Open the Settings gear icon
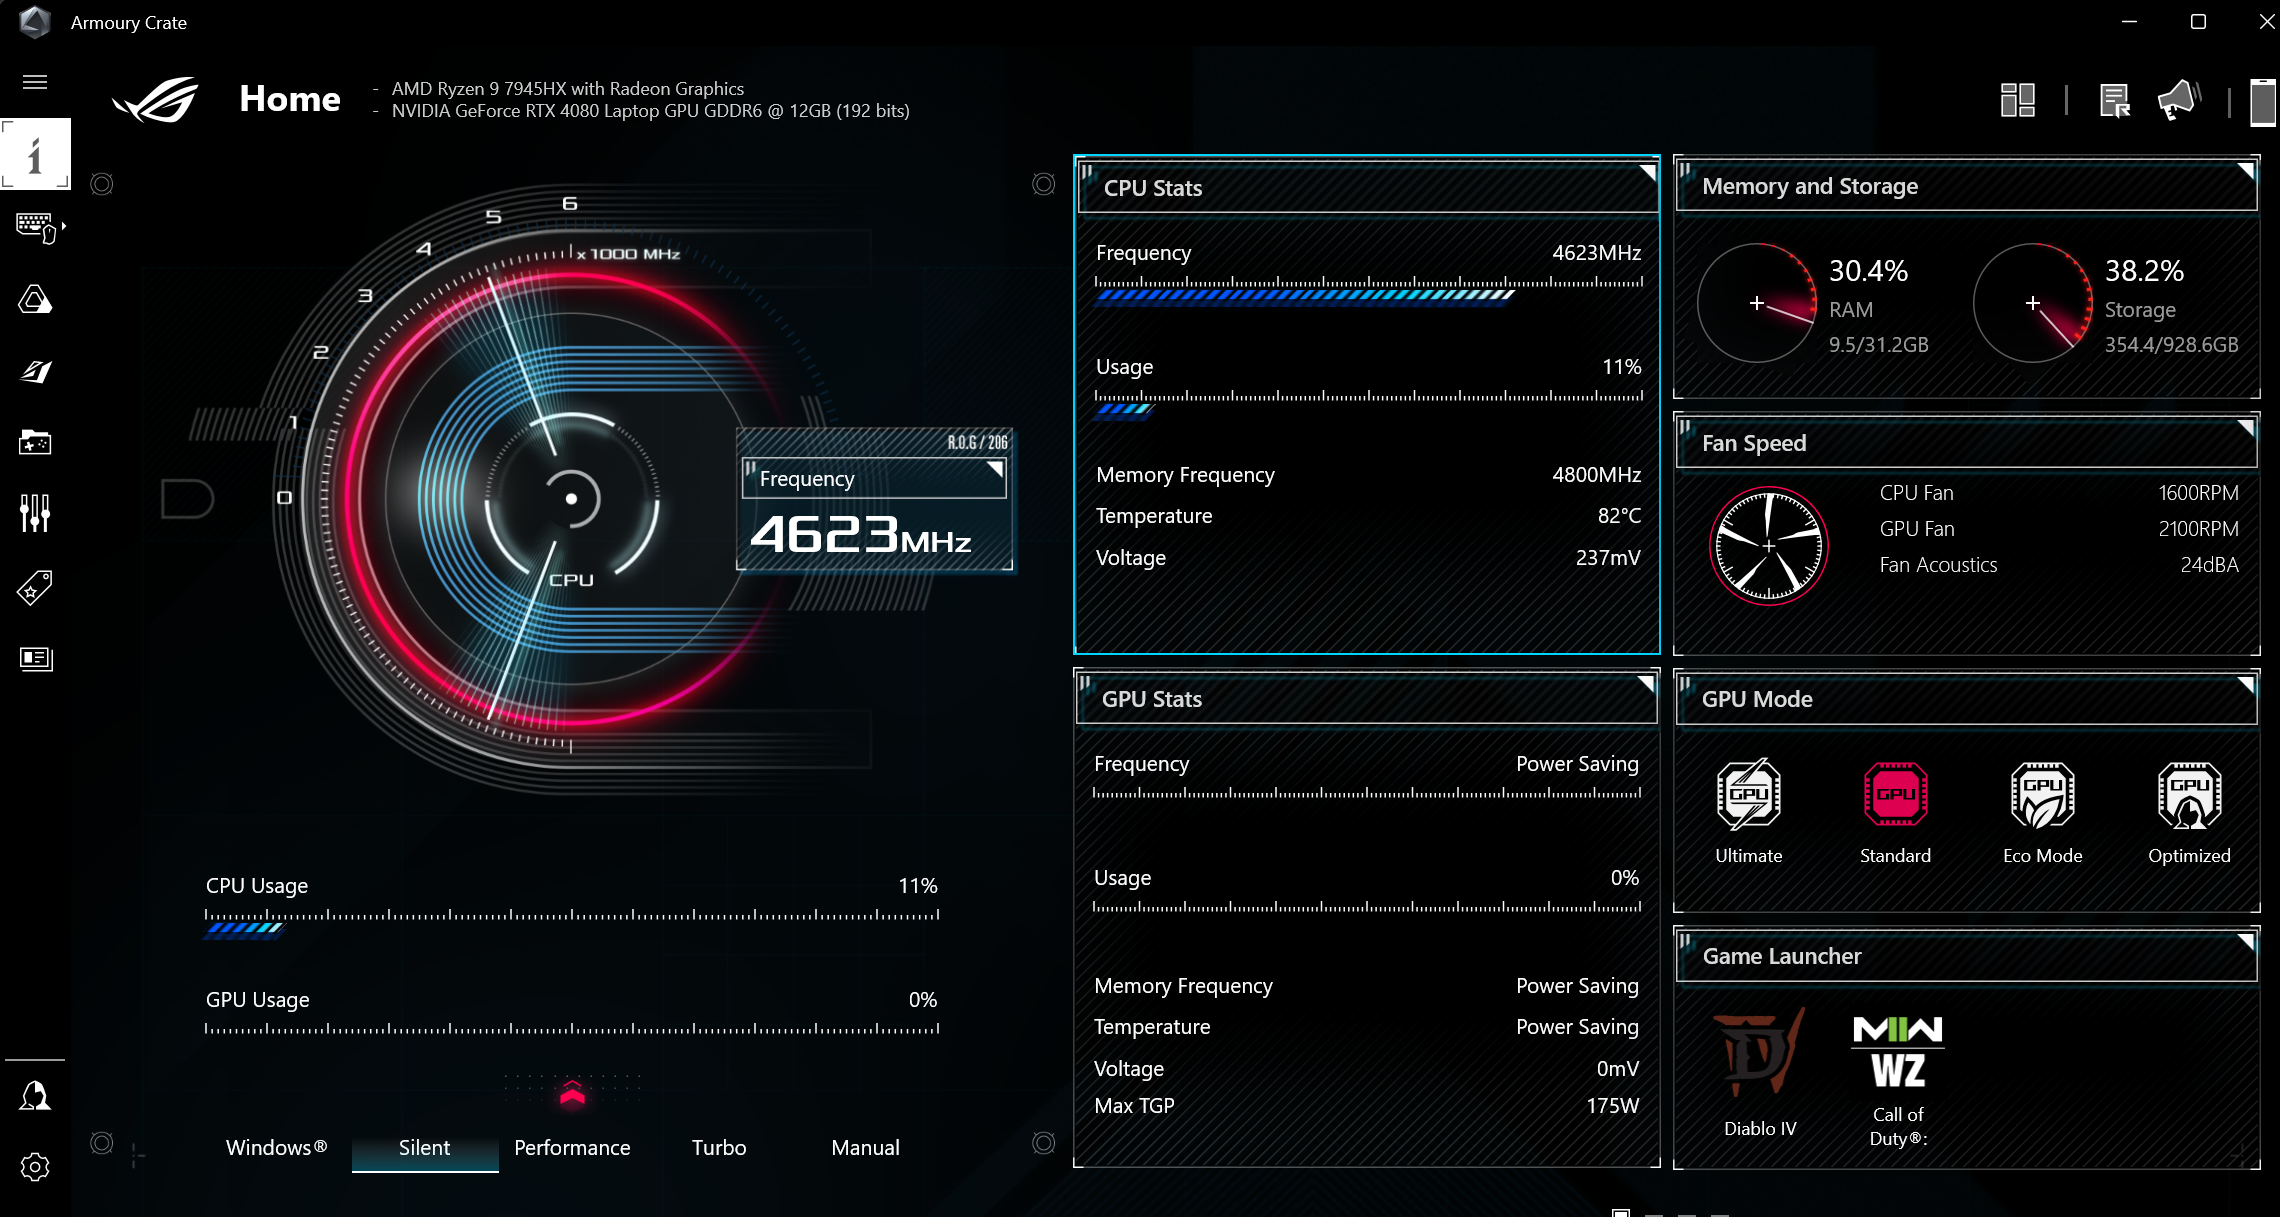This screenshot has width=2280, height=1217. click(x=35, y=1166)
